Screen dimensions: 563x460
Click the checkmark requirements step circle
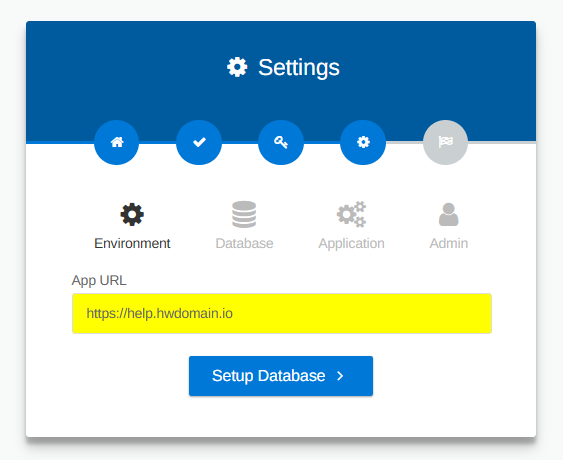[x=199, y=142]
